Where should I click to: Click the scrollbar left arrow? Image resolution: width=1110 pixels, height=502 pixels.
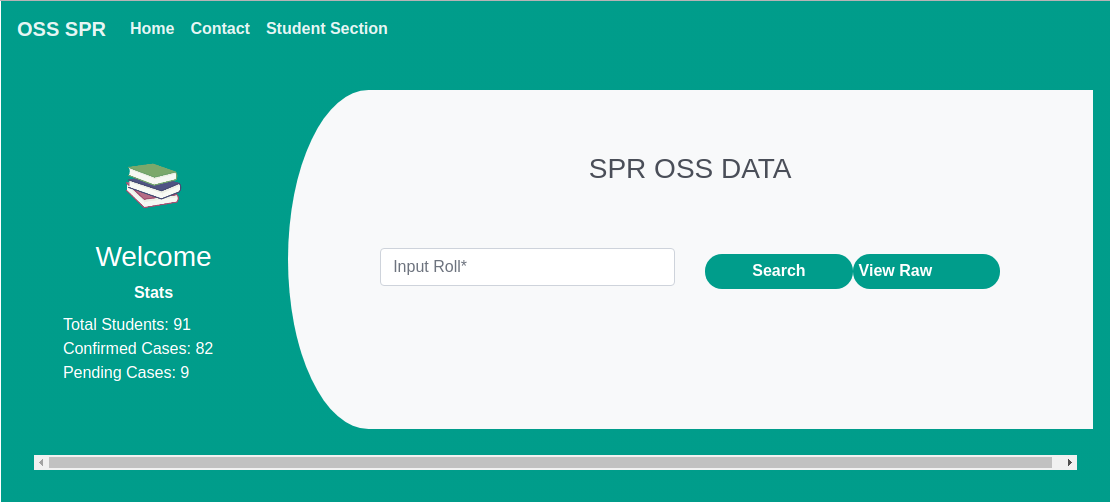click(x=41, y=462)
